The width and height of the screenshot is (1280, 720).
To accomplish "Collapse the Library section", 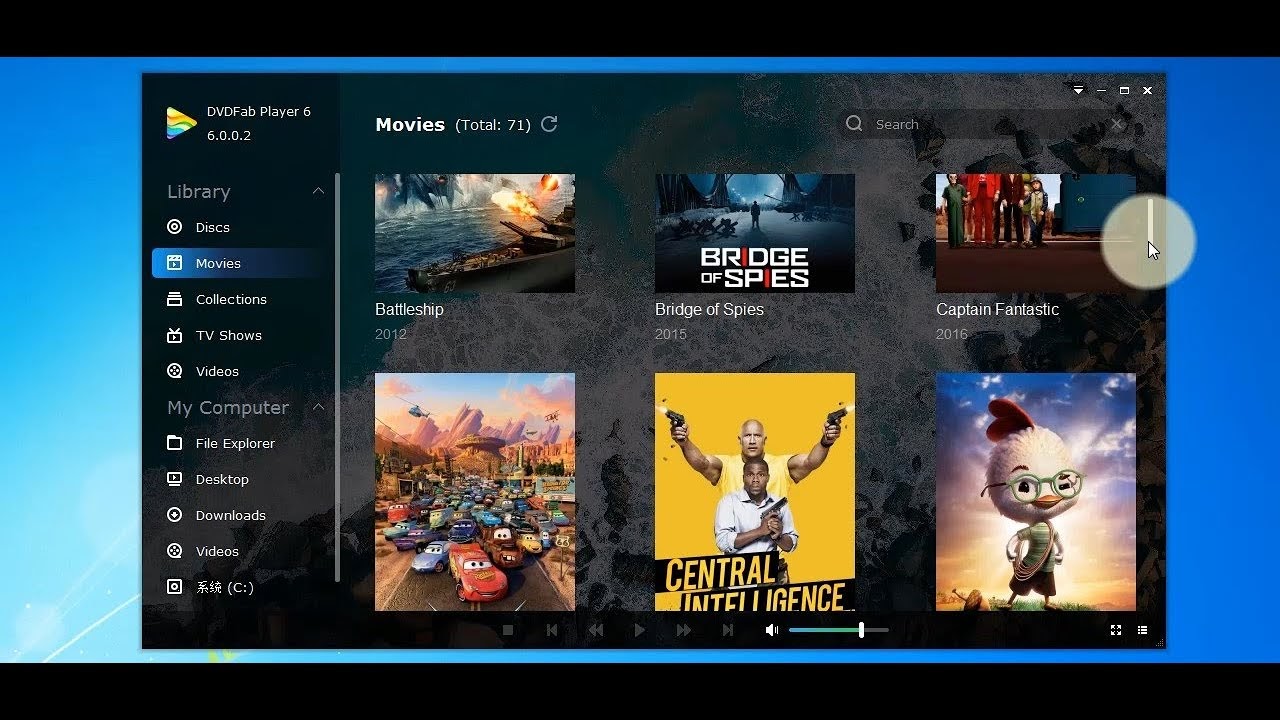I will click(x=318, y=191).
